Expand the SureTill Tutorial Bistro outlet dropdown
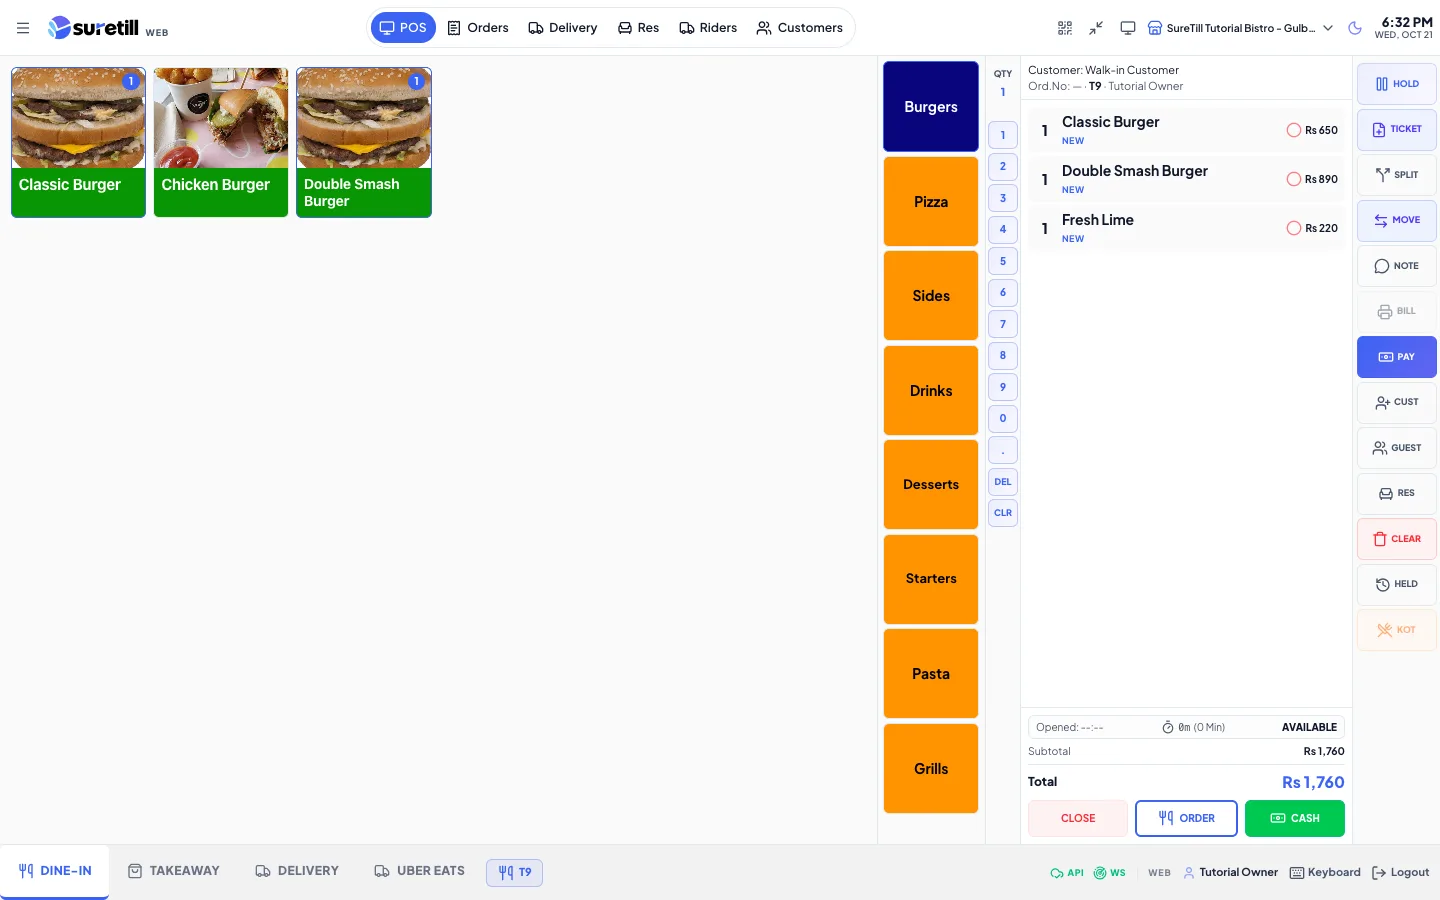 [x=1240, y=28]
